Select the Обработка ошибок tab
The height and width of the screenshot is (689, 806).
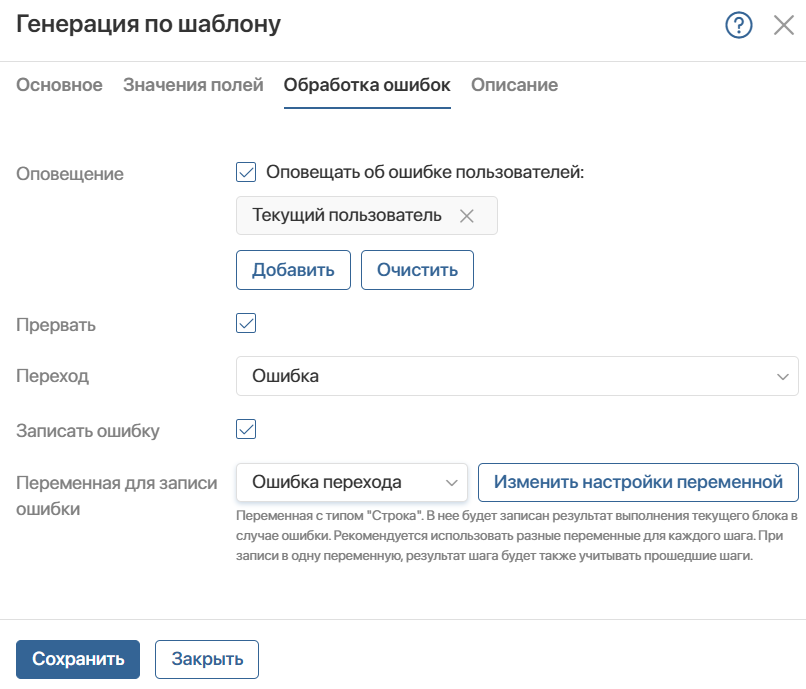[367, 85]
